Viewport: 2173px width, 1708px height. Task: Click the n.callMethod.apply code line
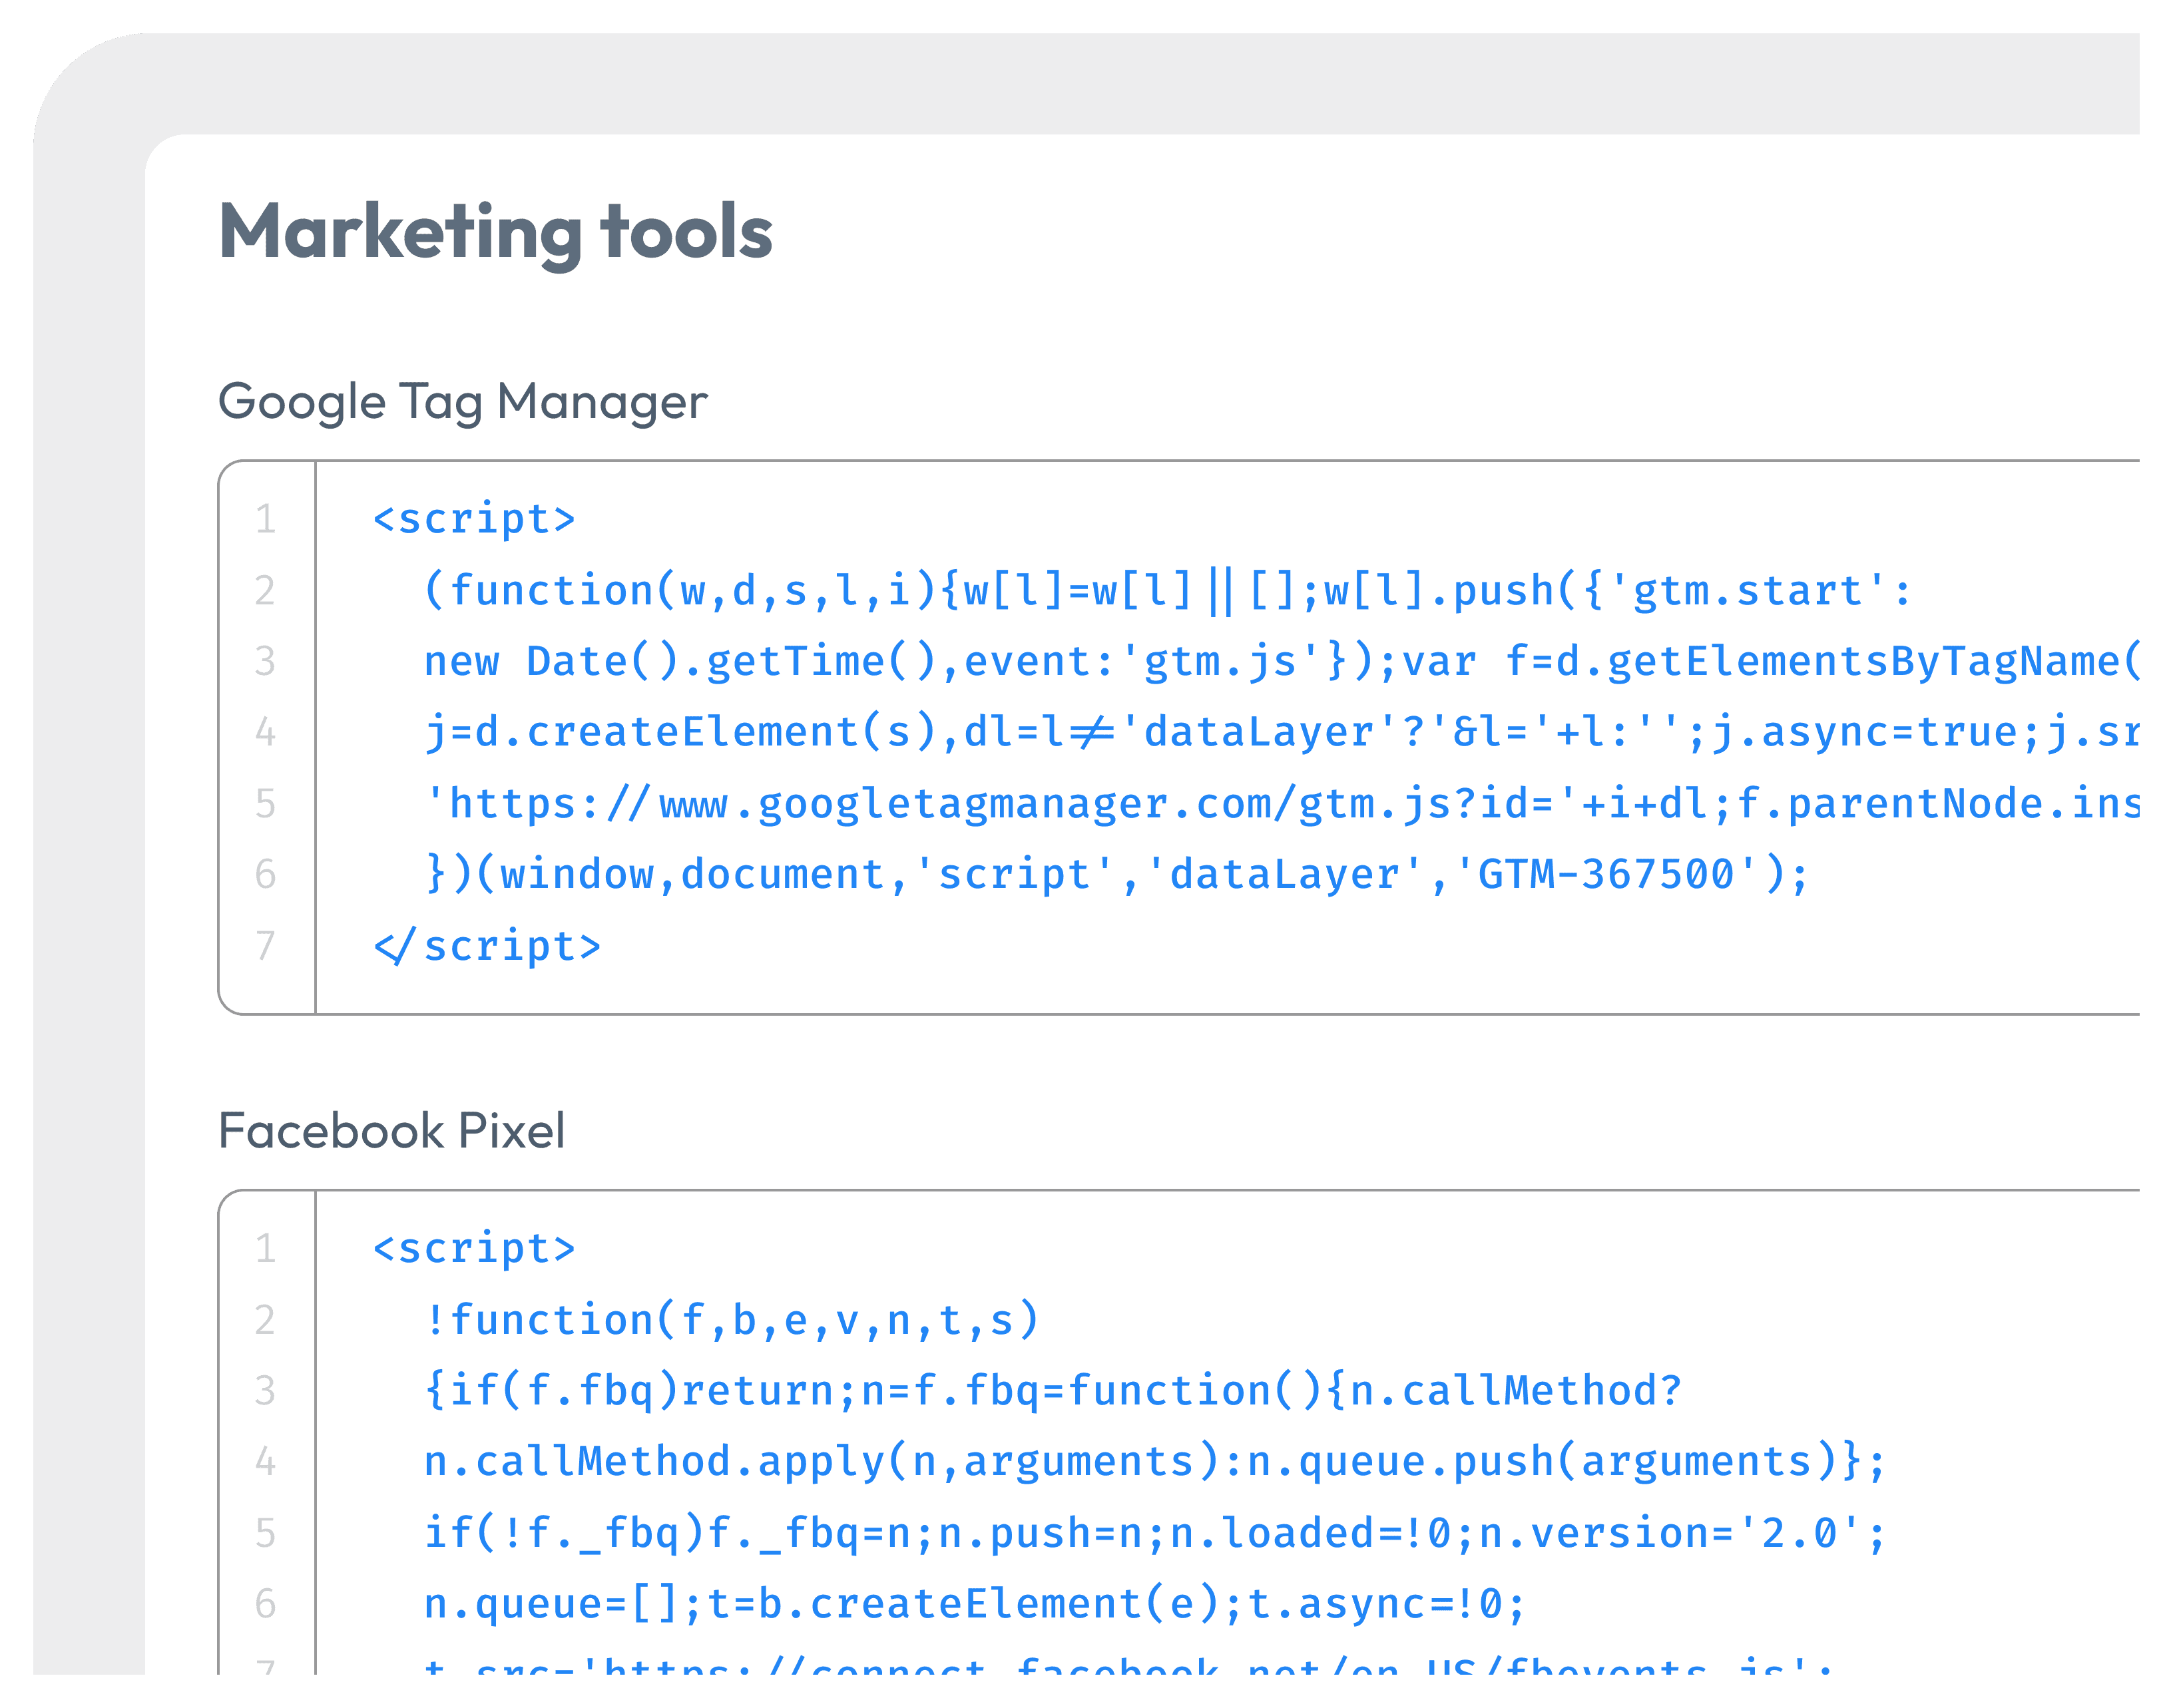pyautogui.click(x=1154, y=1462)
